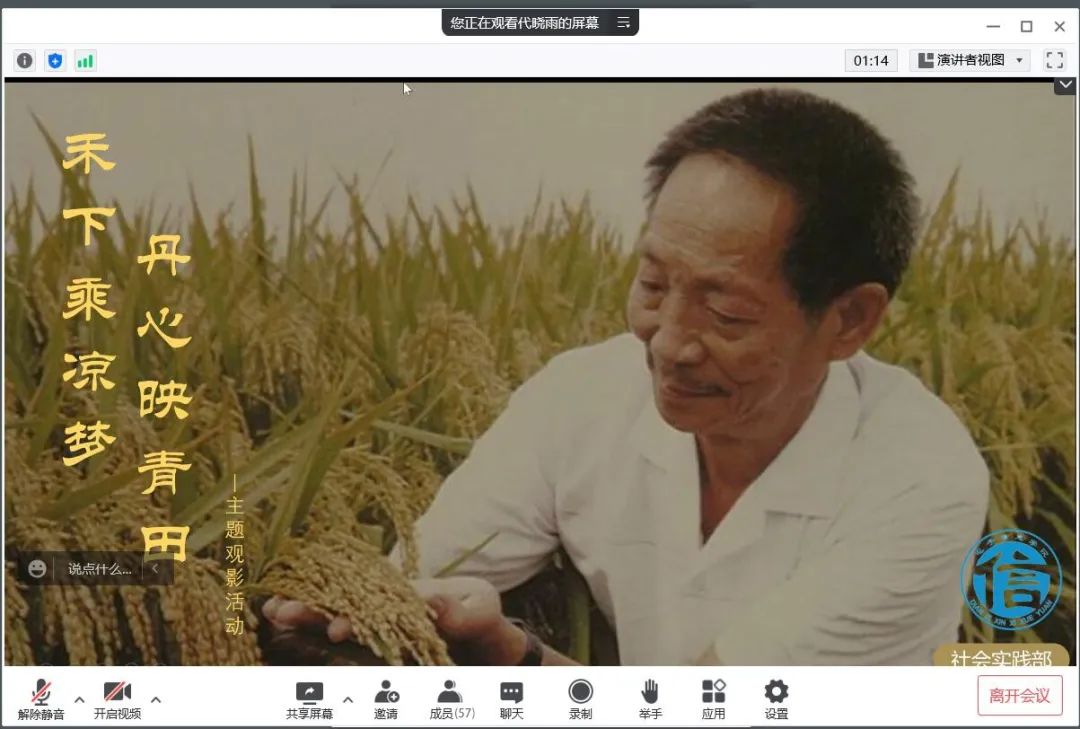The image size is (1080, 729).
Task: Enter full screen mode
Action: 1055,60
